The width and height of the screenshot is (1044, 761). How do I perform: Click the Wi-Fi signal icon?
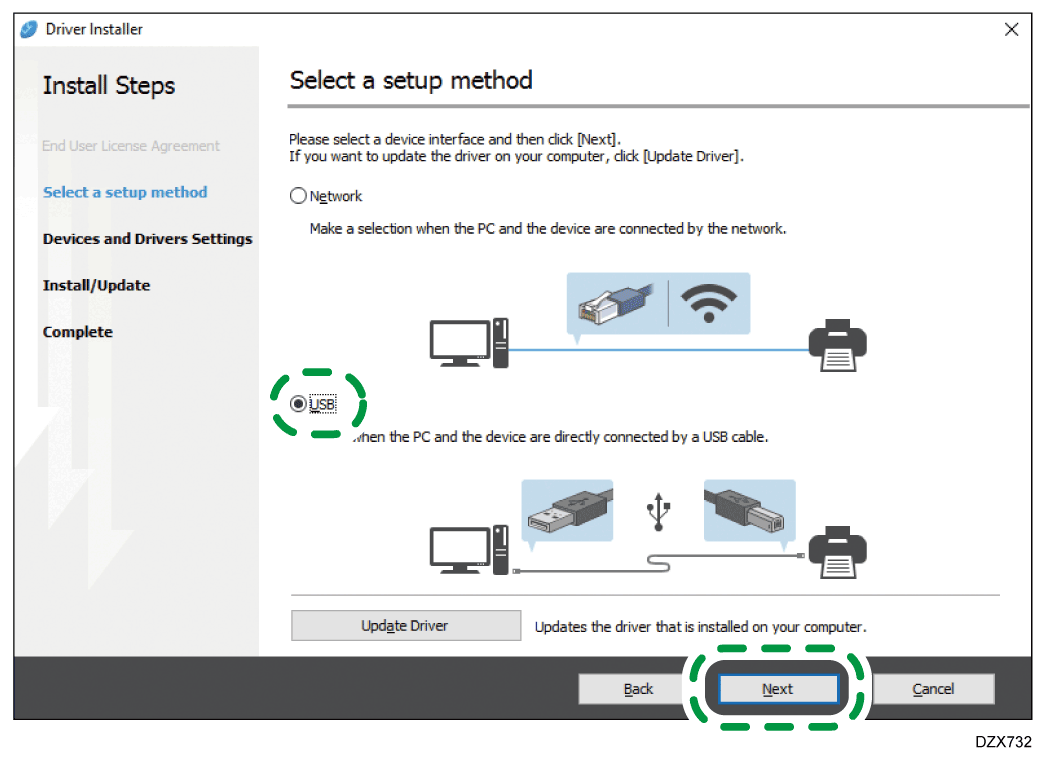708,300
